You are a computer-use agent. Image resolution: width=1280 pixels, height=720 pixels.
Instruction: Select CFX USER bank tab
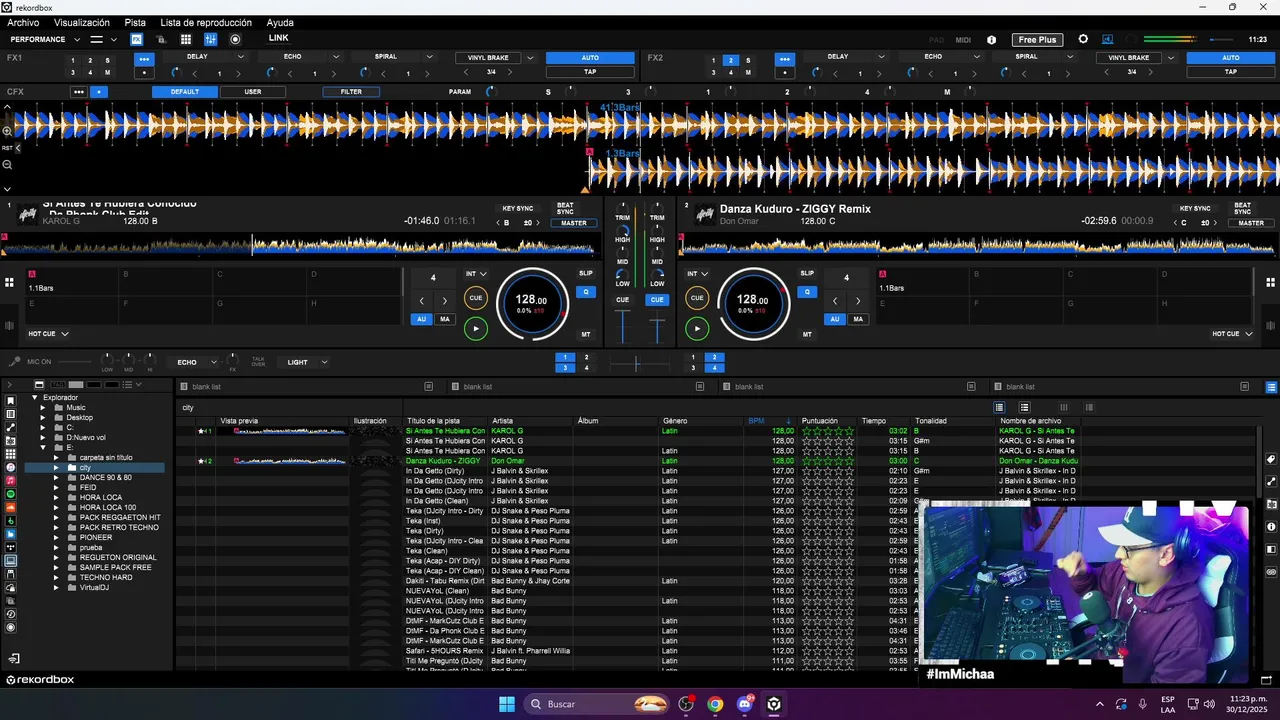pos(253,92)
